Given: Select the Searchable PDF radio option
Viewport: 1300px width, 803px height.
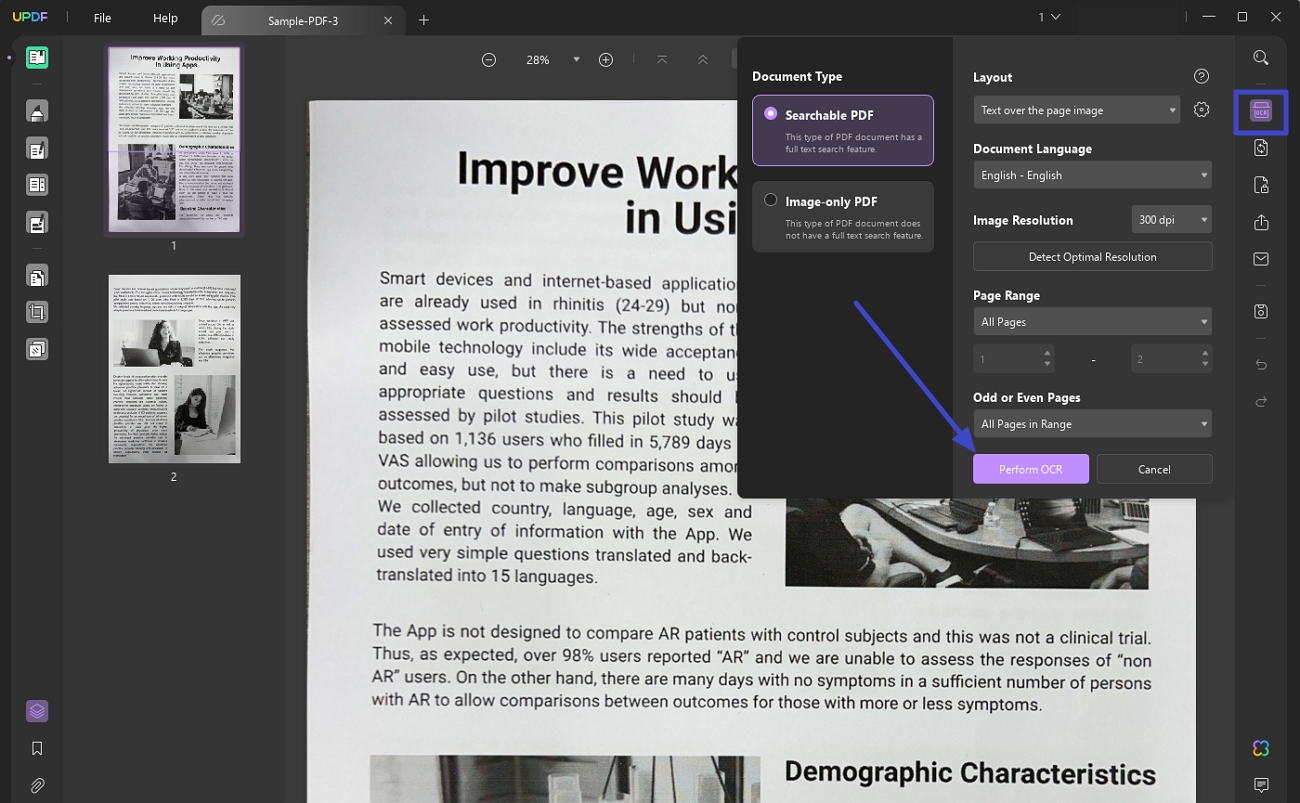Looking at the screenshot, I should (x=771, y=114).
